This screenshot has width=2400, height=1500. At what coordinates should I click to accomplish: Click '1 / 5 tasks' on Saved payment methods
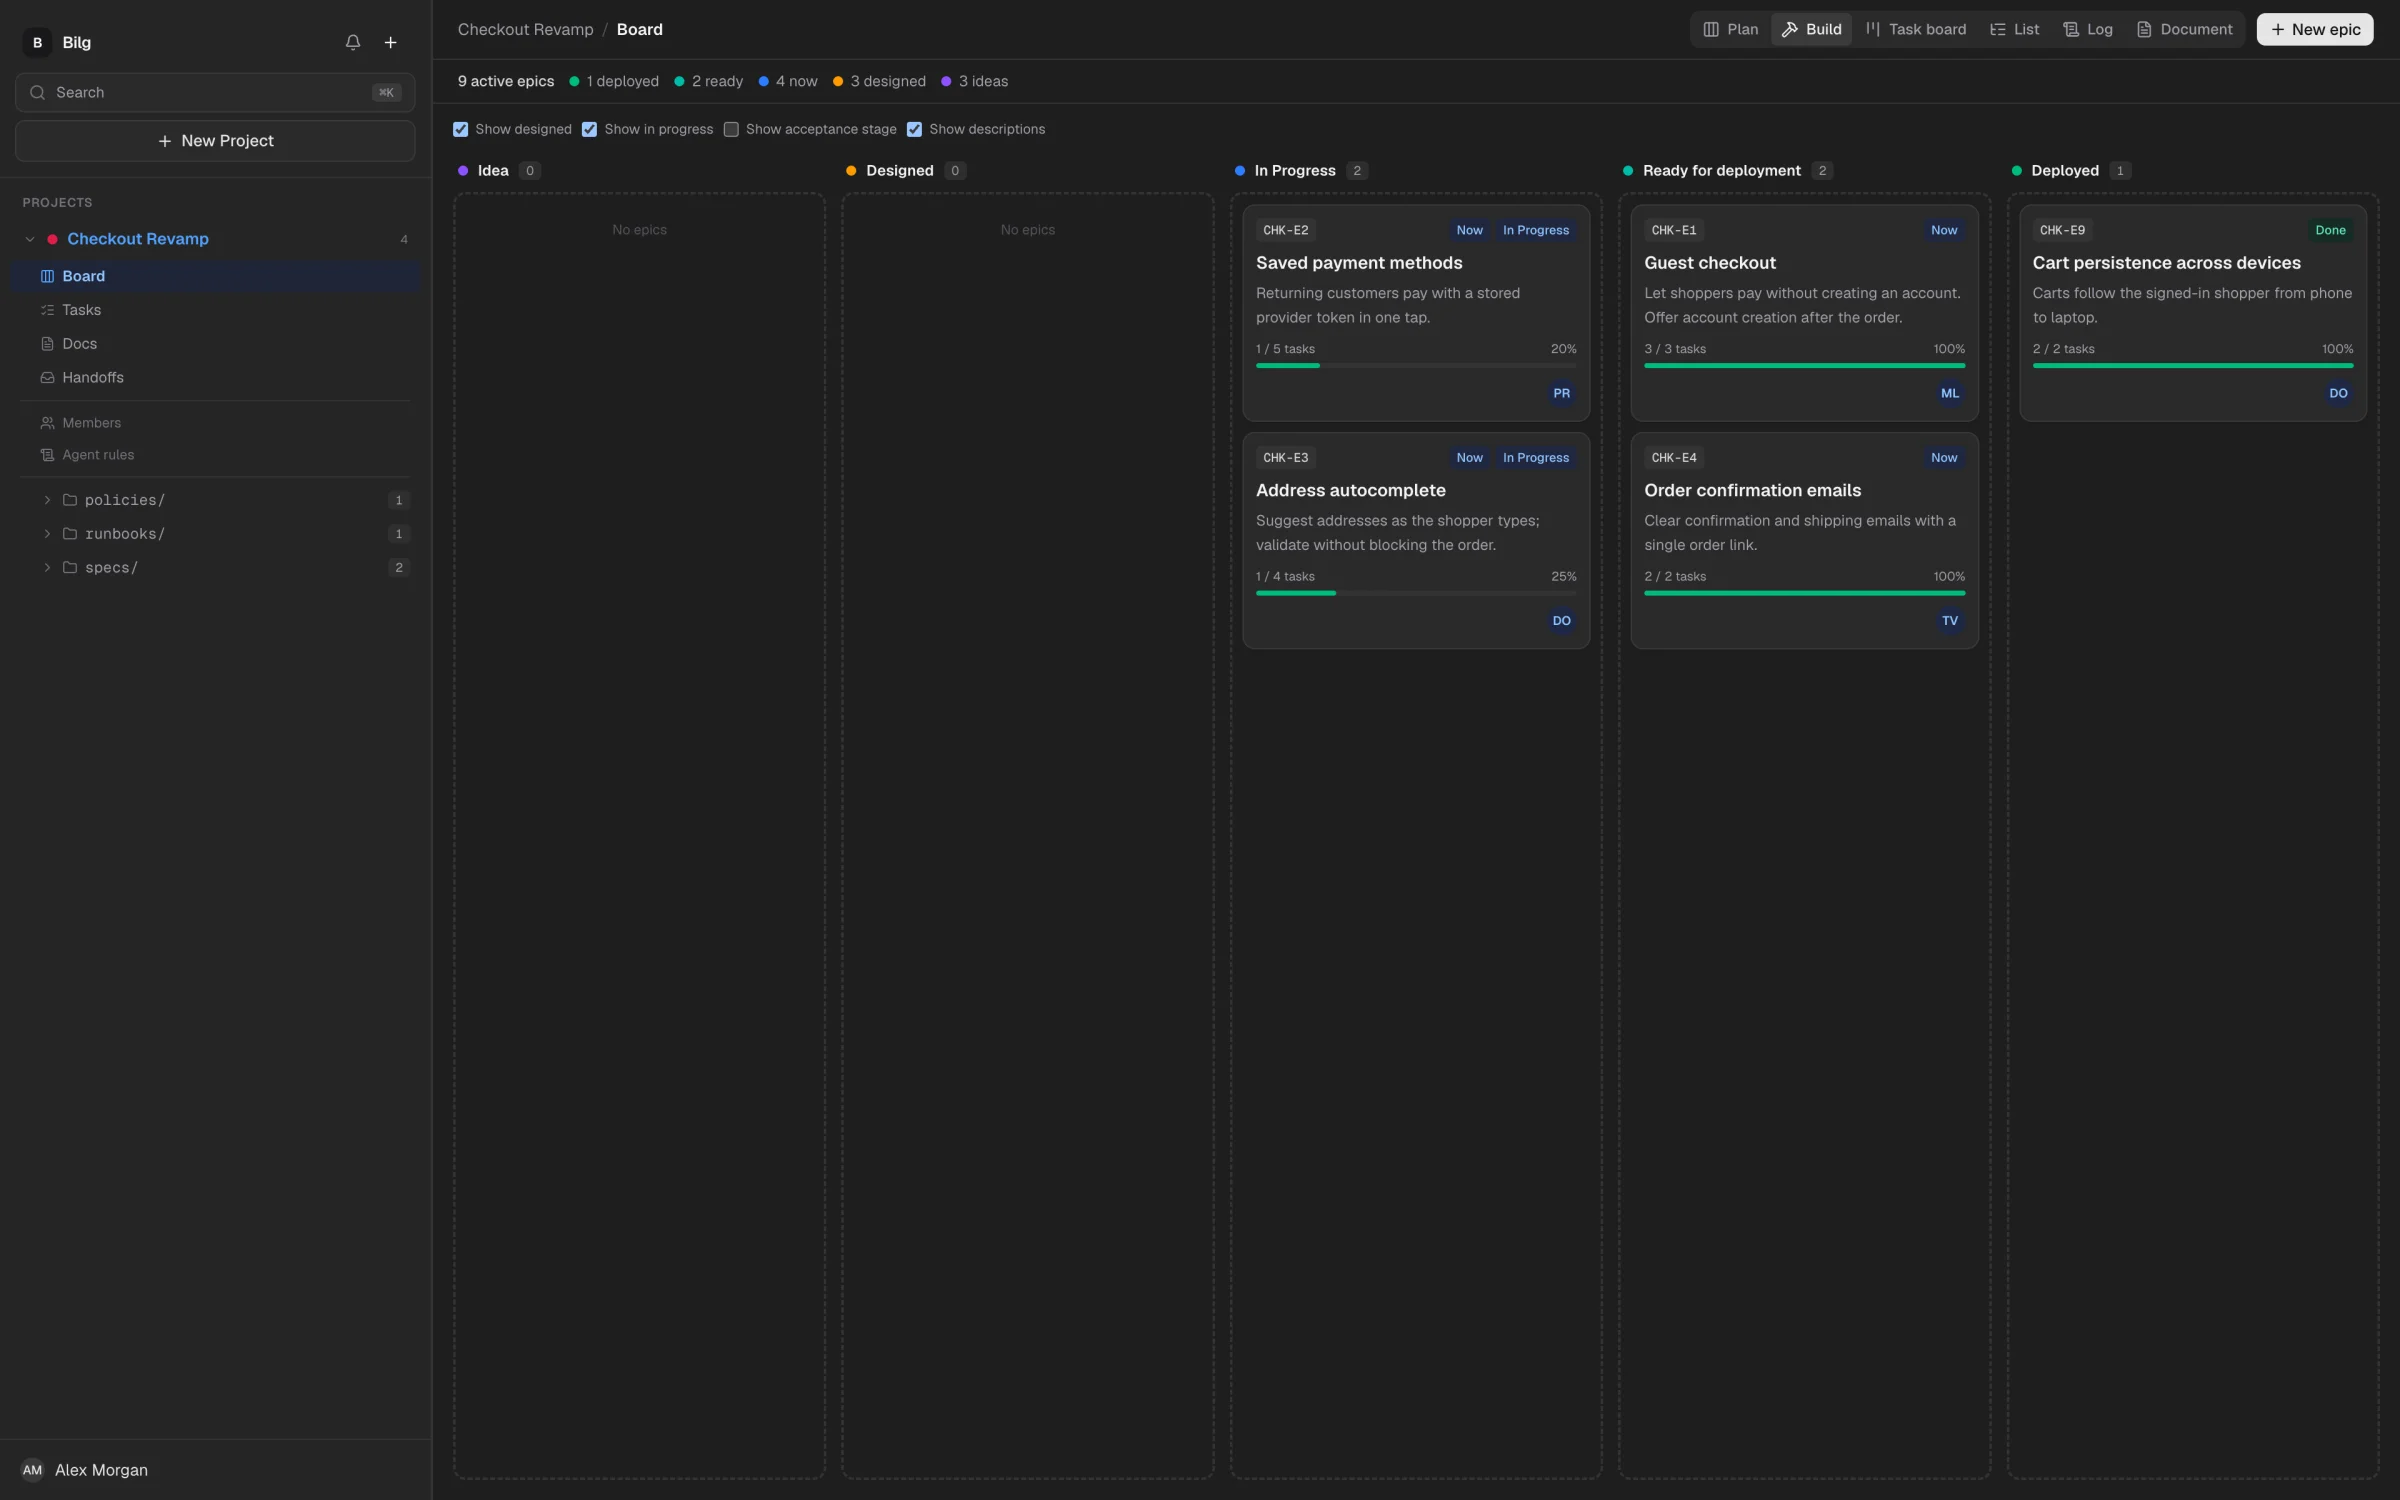(1285, 349)
